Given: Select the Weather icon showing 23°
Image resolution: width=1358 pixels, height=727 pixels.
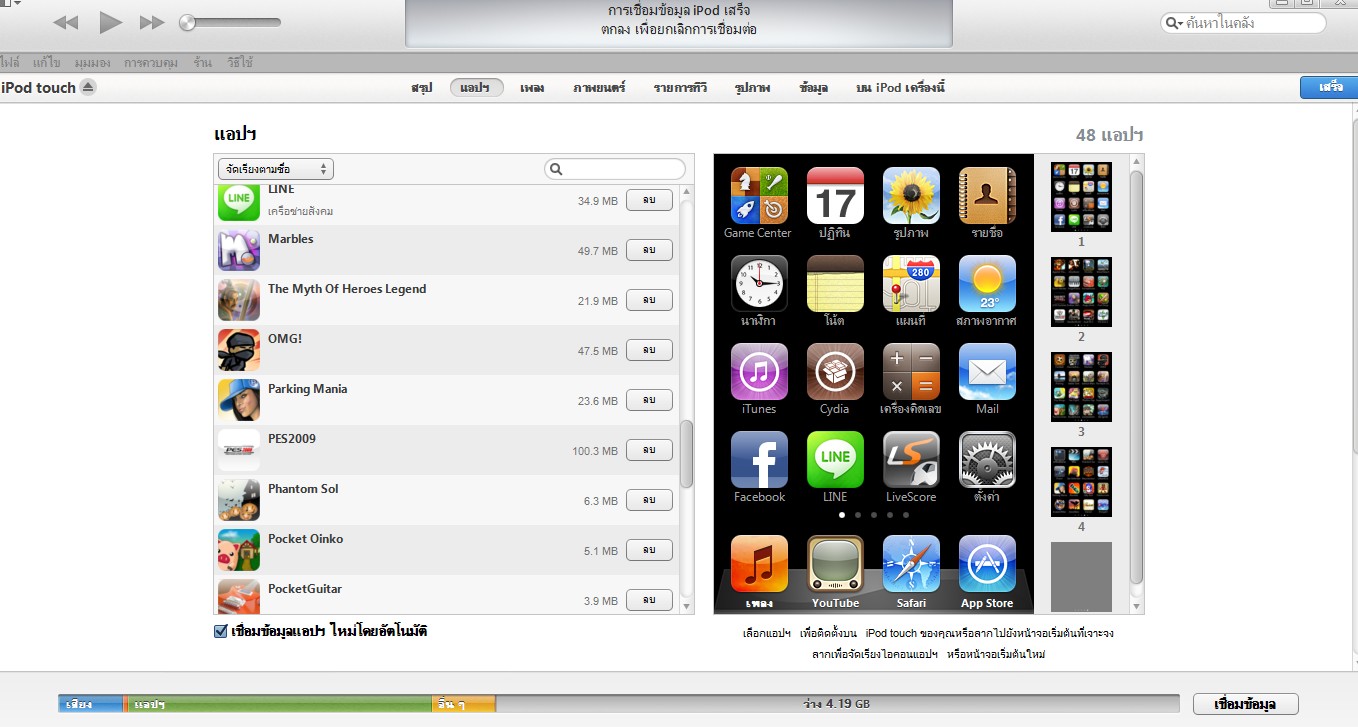Looking at the screenshot, I should 987,283.
